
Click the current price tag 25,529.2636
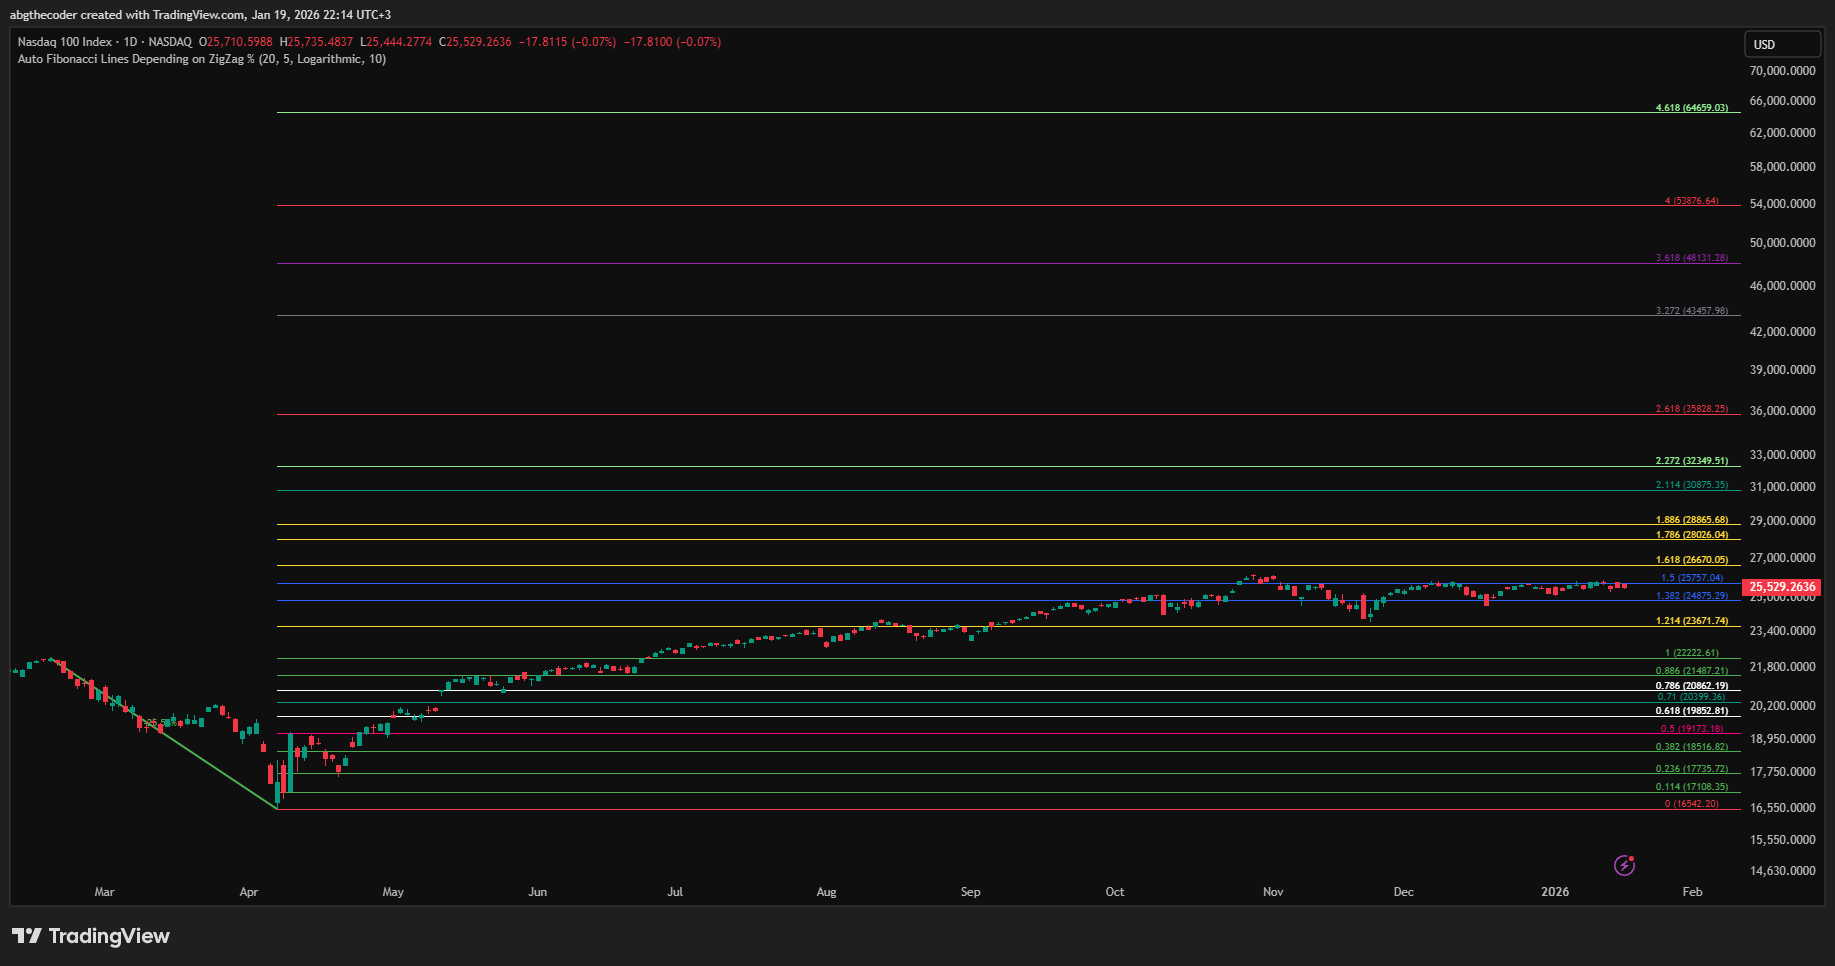(1782, 587)
